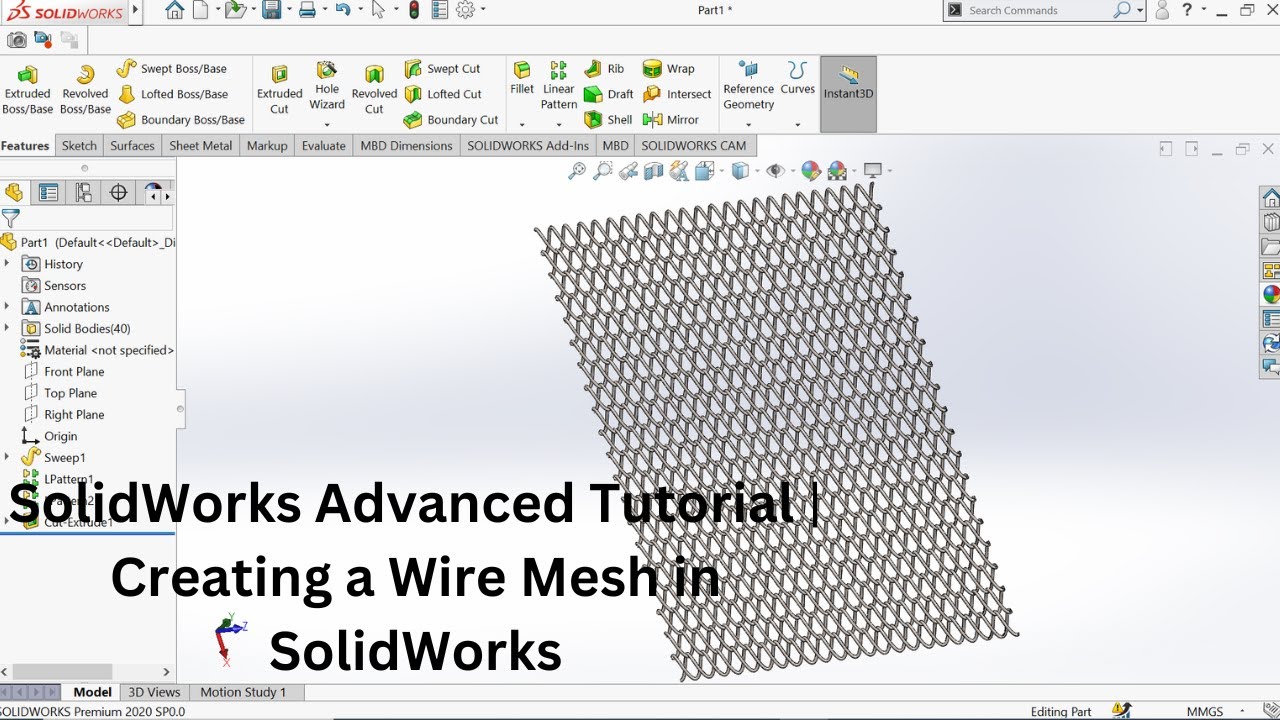
Task: Select the Shell tool
Action: (x=608, y=120)
